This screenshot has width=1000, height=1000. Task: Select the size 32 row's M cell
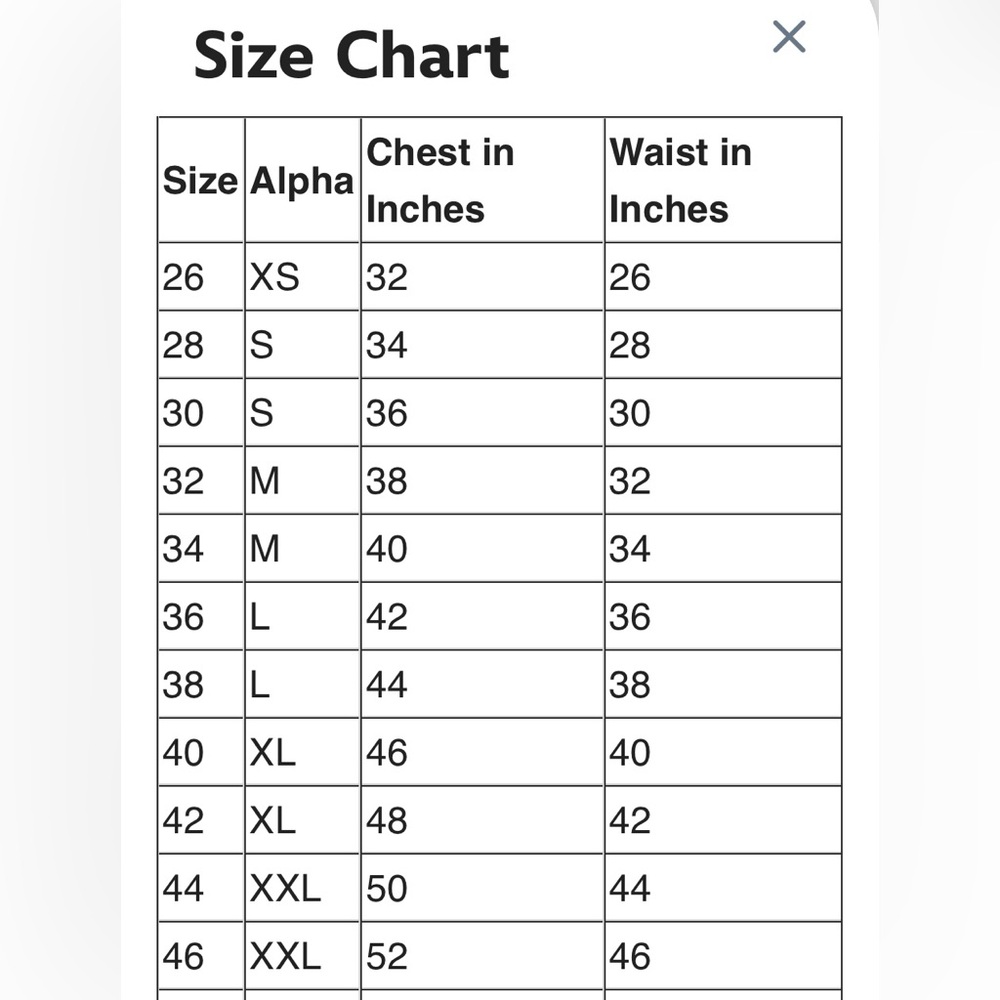point(302,481)
